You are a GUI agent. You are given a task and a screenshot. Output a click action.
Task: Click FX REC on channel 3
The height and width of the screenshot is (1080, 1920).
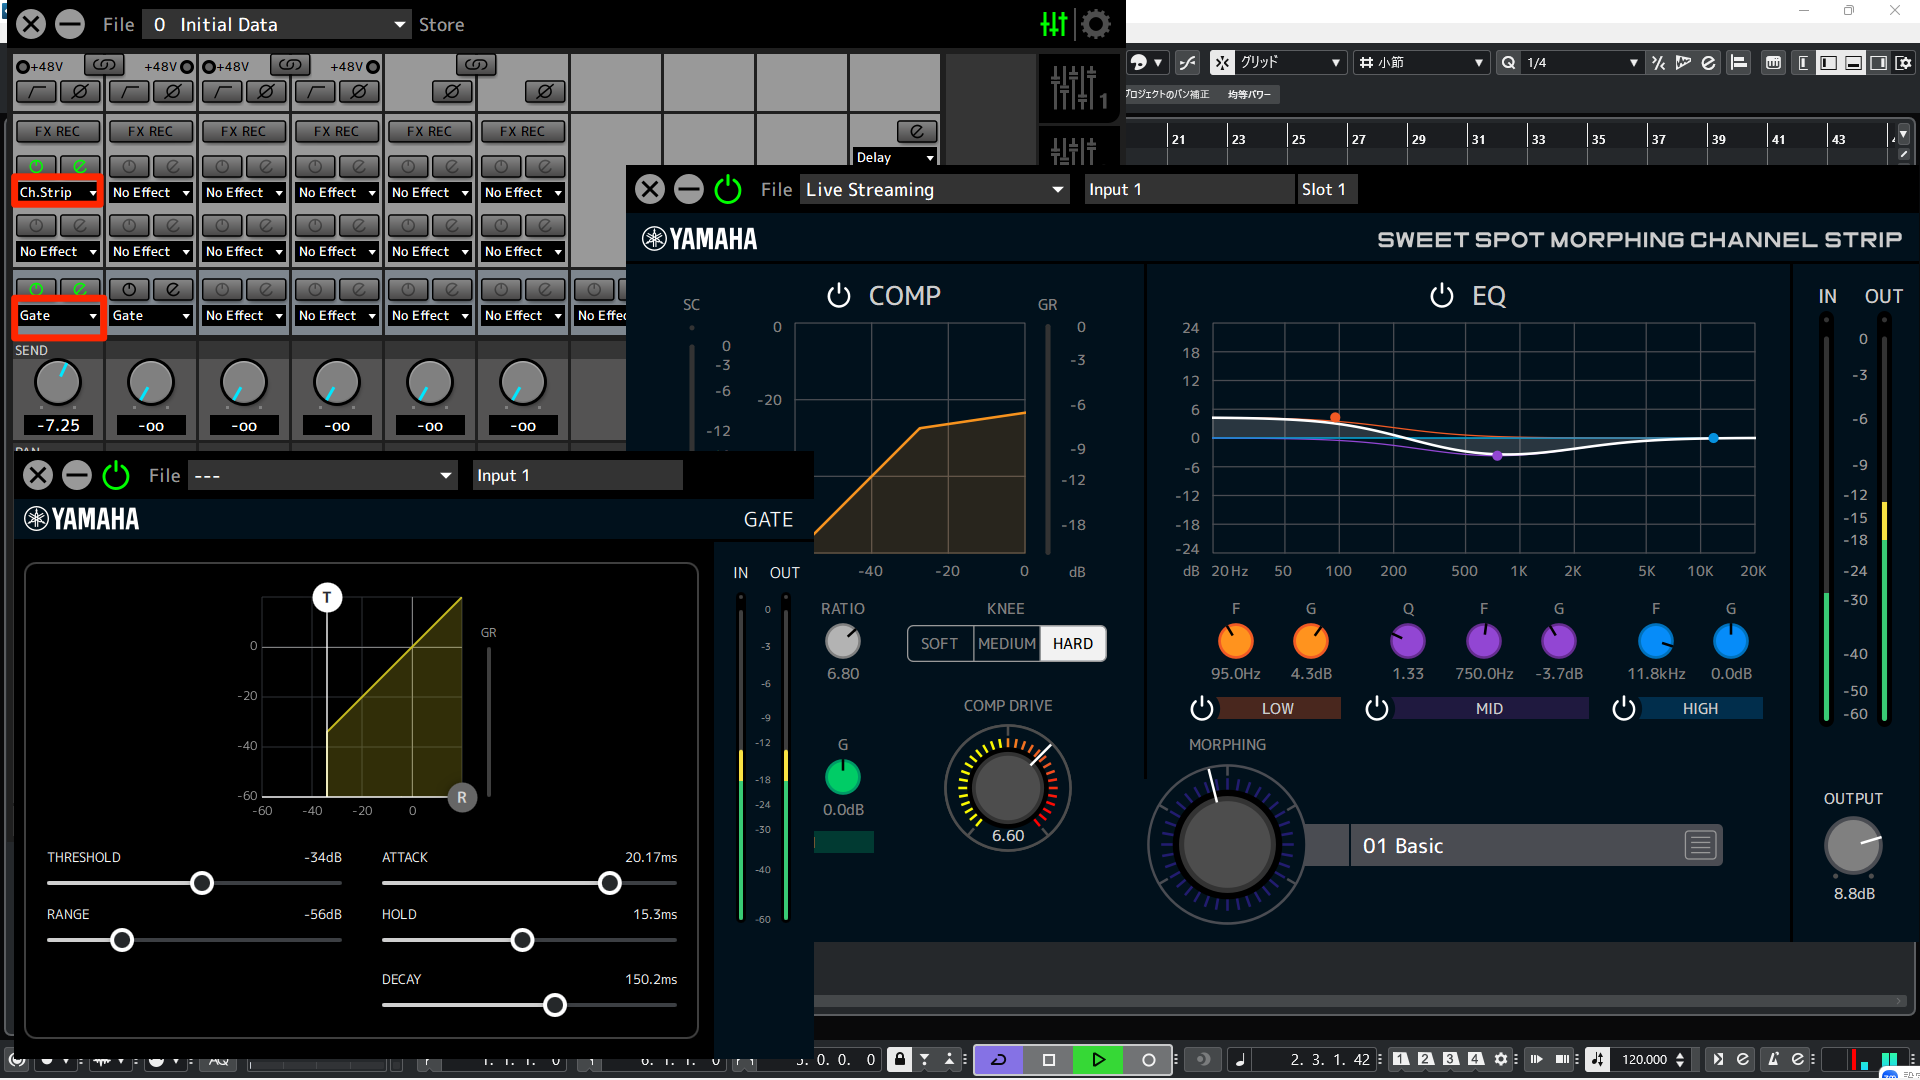click(244, 131)
